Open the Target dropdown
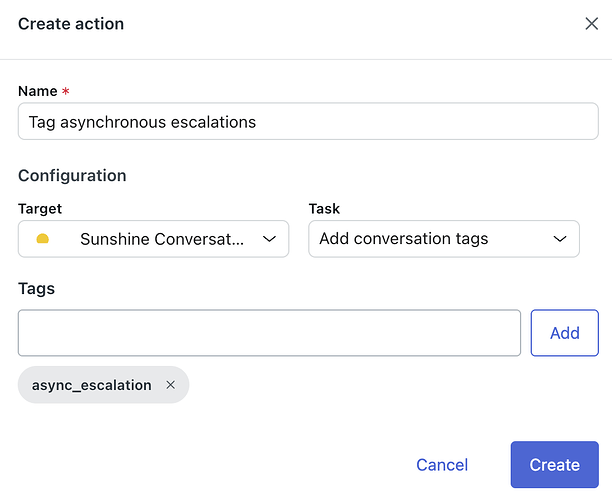Viewport: 612px width, 500px height. (x=153, y=239)
